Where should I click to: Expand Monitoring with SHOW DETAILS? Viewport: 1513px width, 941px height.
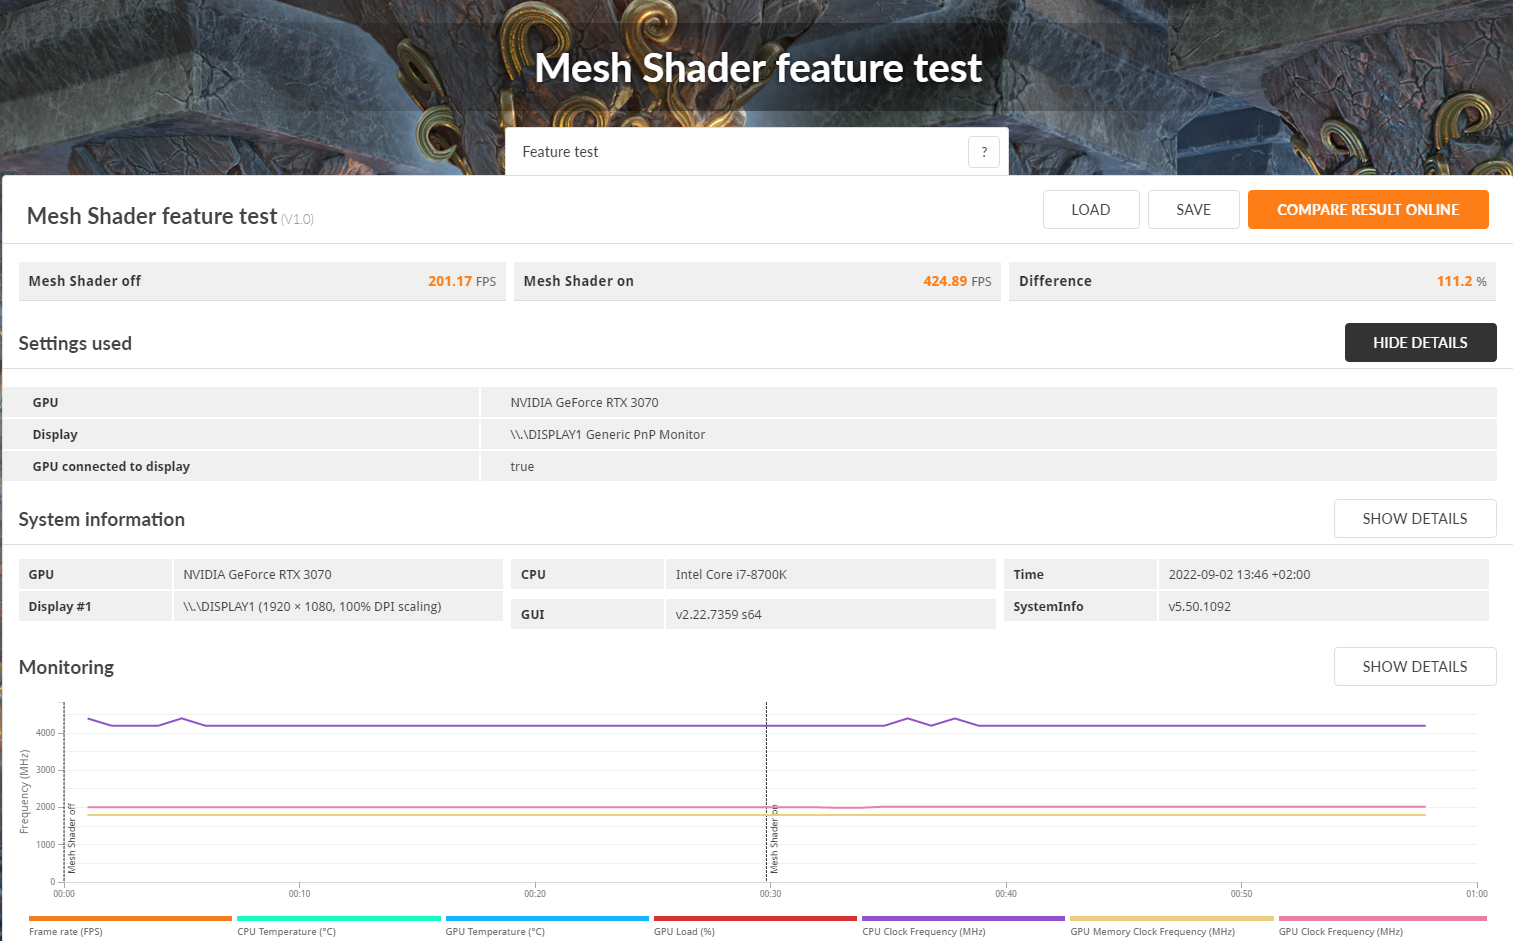tap(1415, 666)
